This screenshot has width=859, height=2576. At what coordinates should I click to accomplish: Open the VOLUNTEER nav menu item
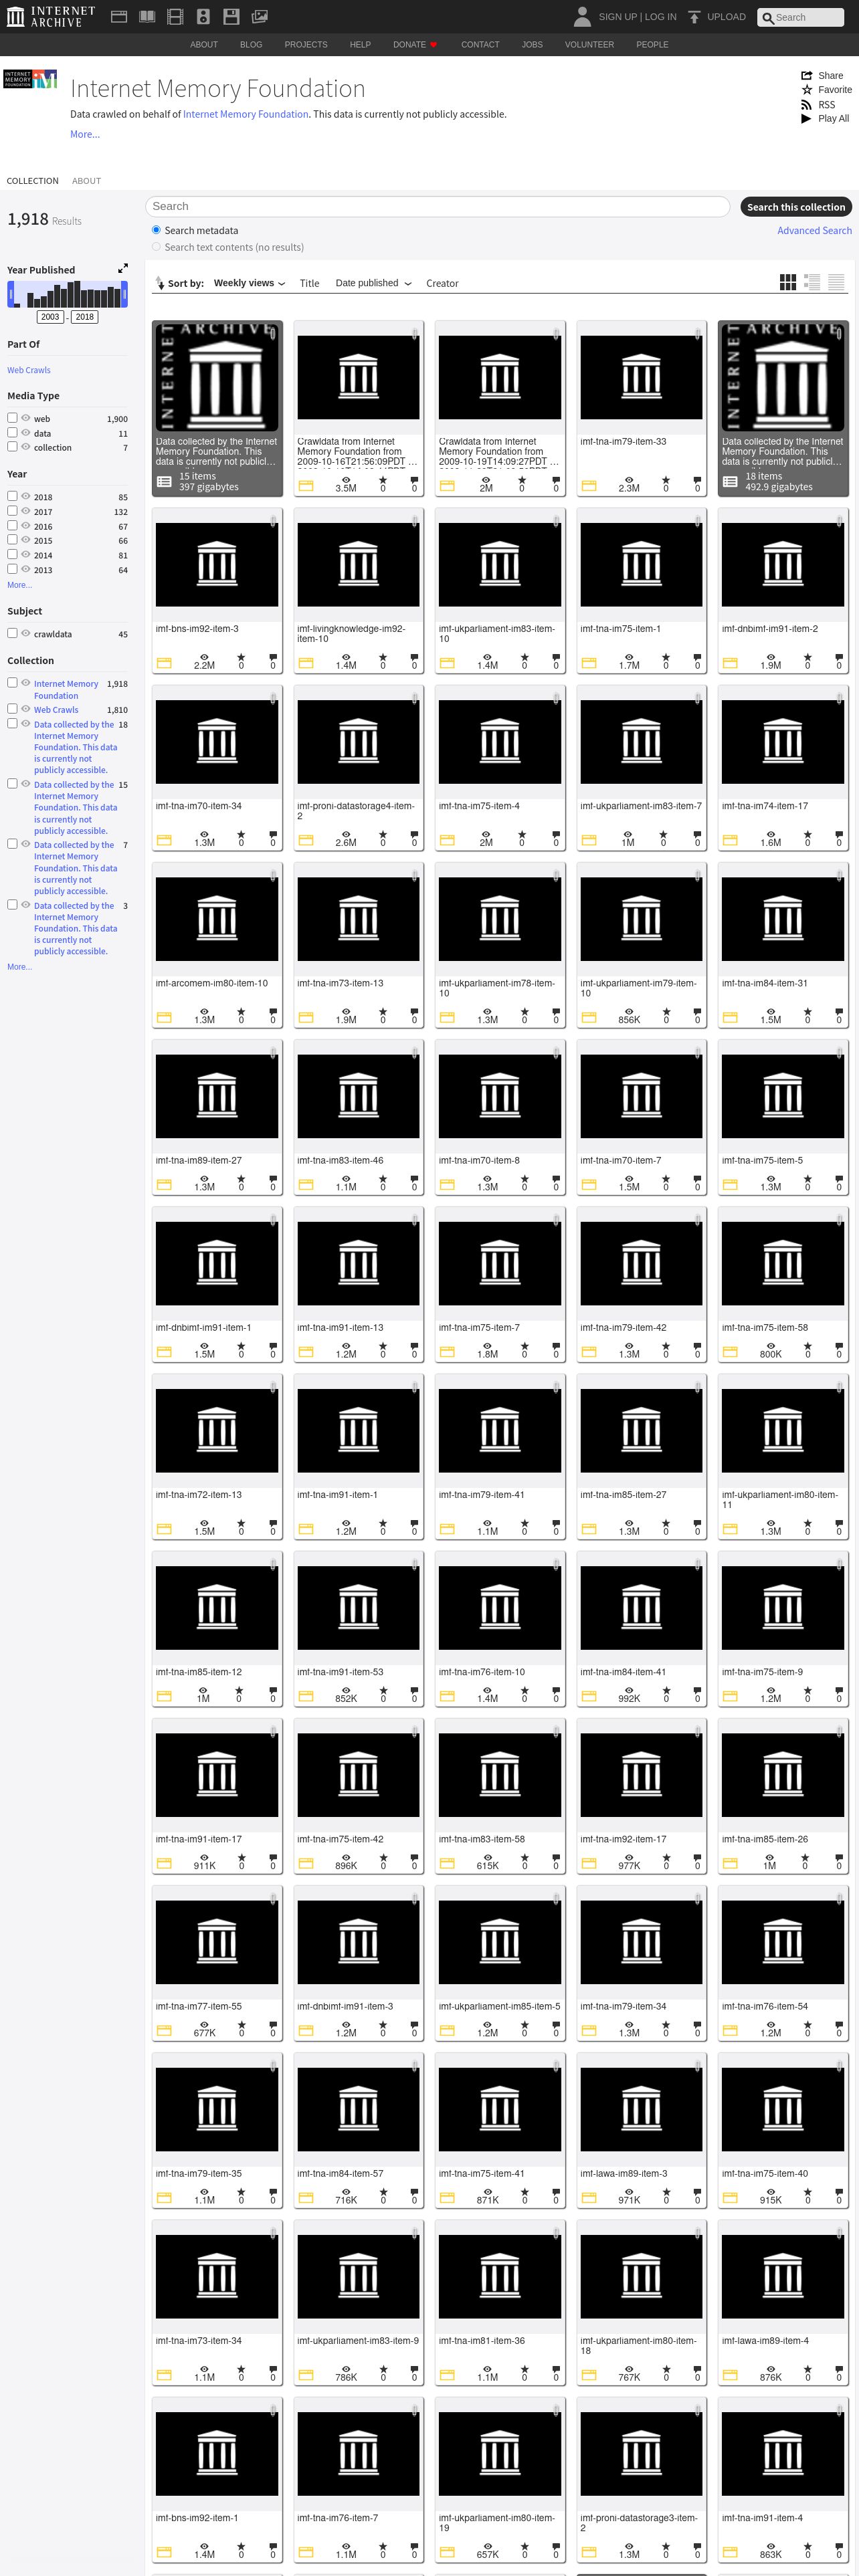click(x=590, y=45)
